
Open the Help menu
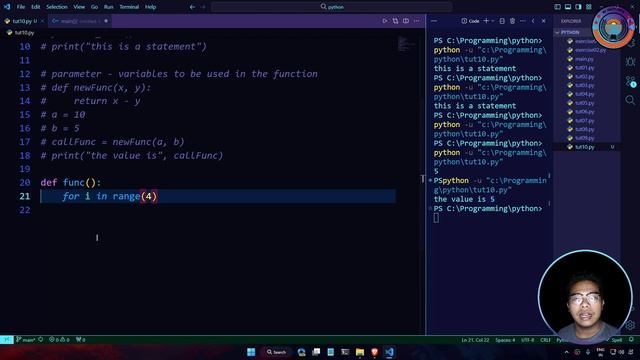click(x=151, y=7)
